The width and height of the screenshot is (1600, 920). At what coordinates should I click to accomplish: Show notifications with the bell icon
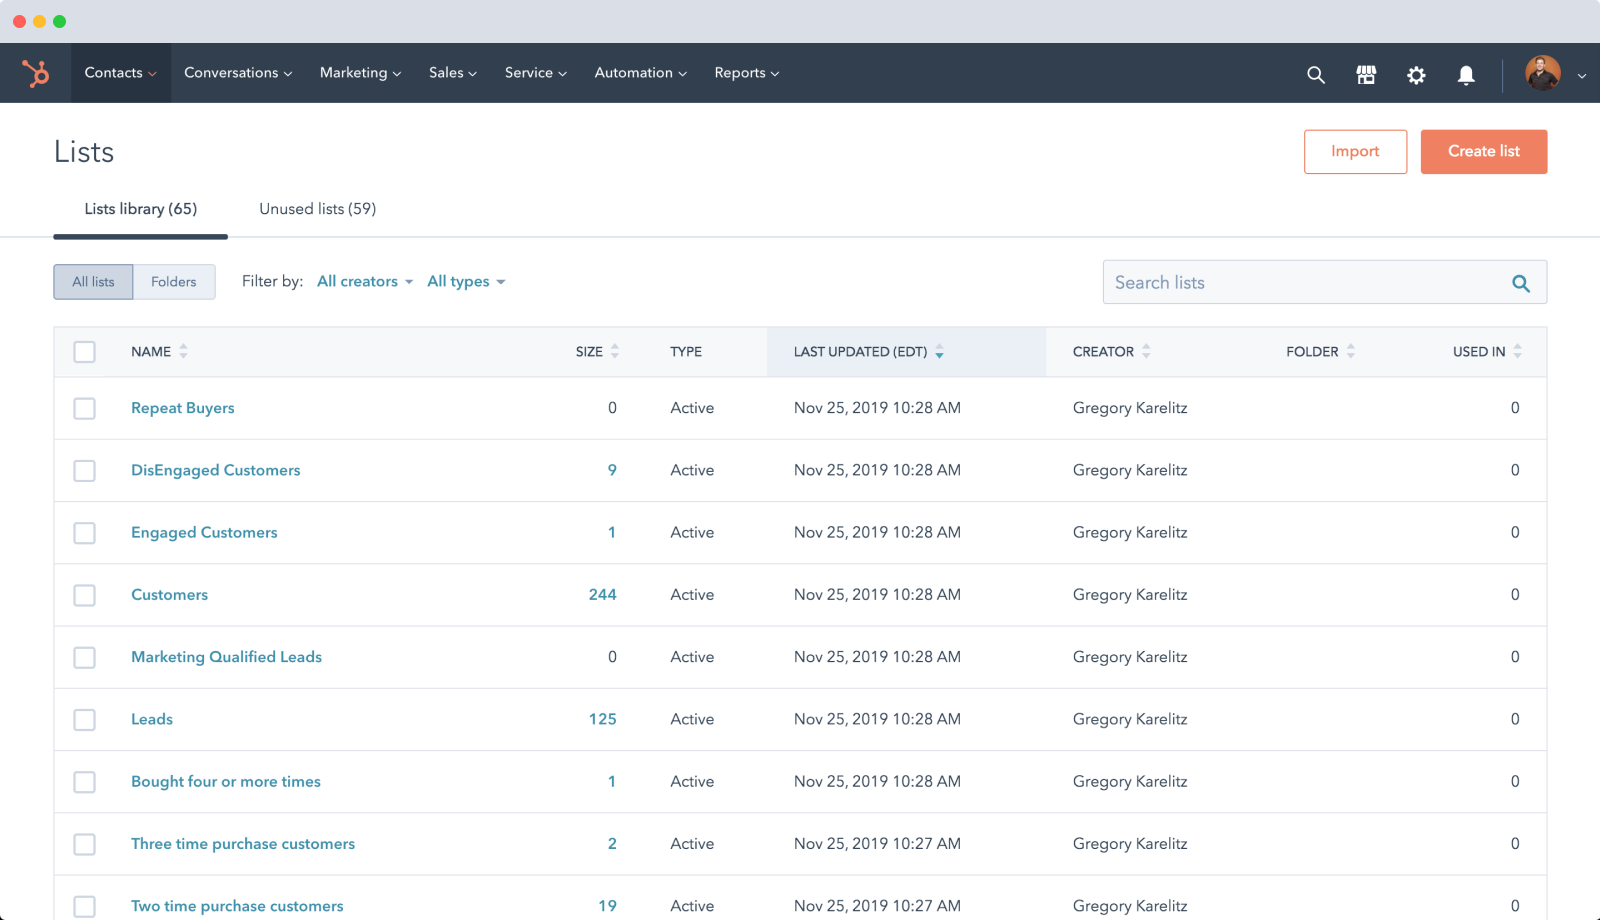coord(1466,75)
